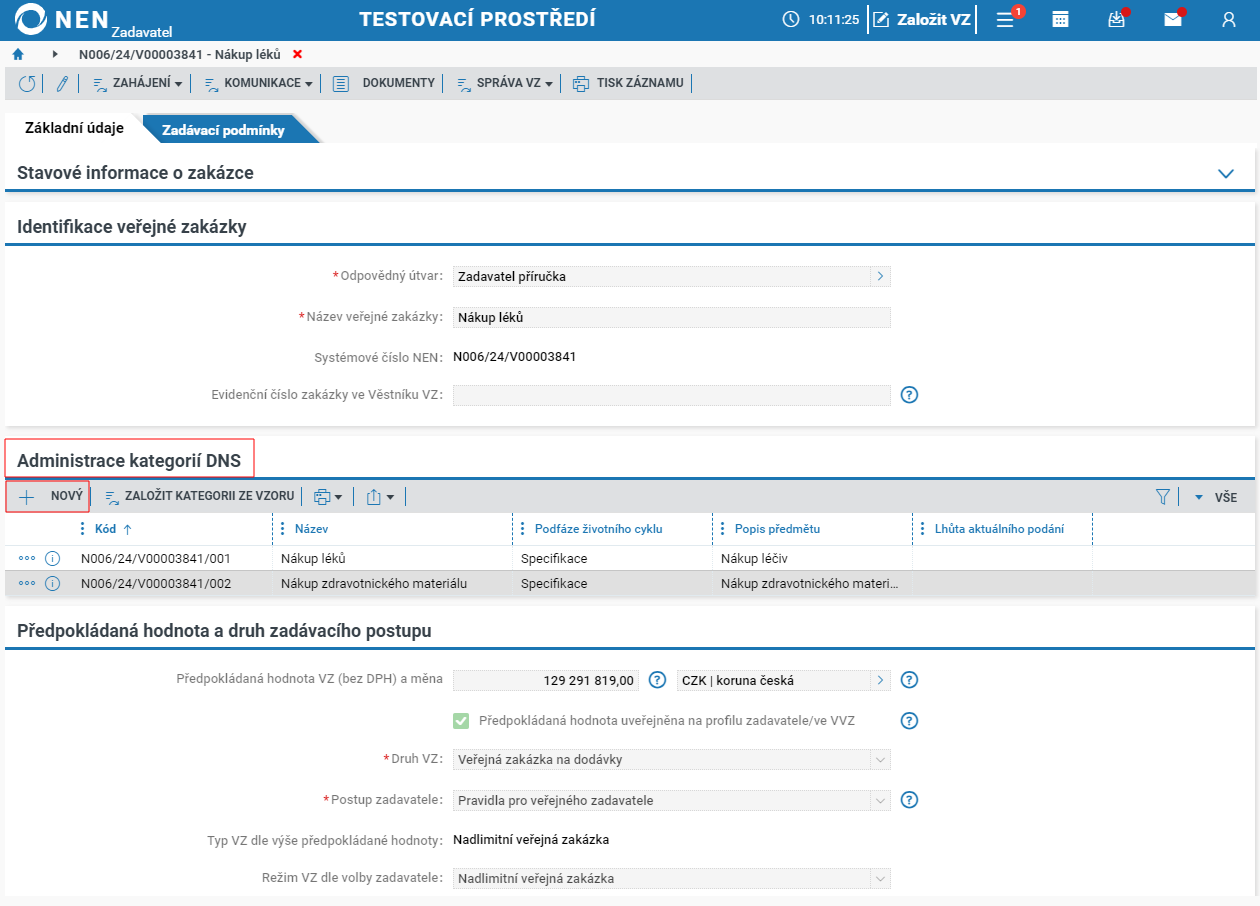This screenshot has width=1260, height=906.
Task: Open the user profile icon
Action: [1229, 19]
